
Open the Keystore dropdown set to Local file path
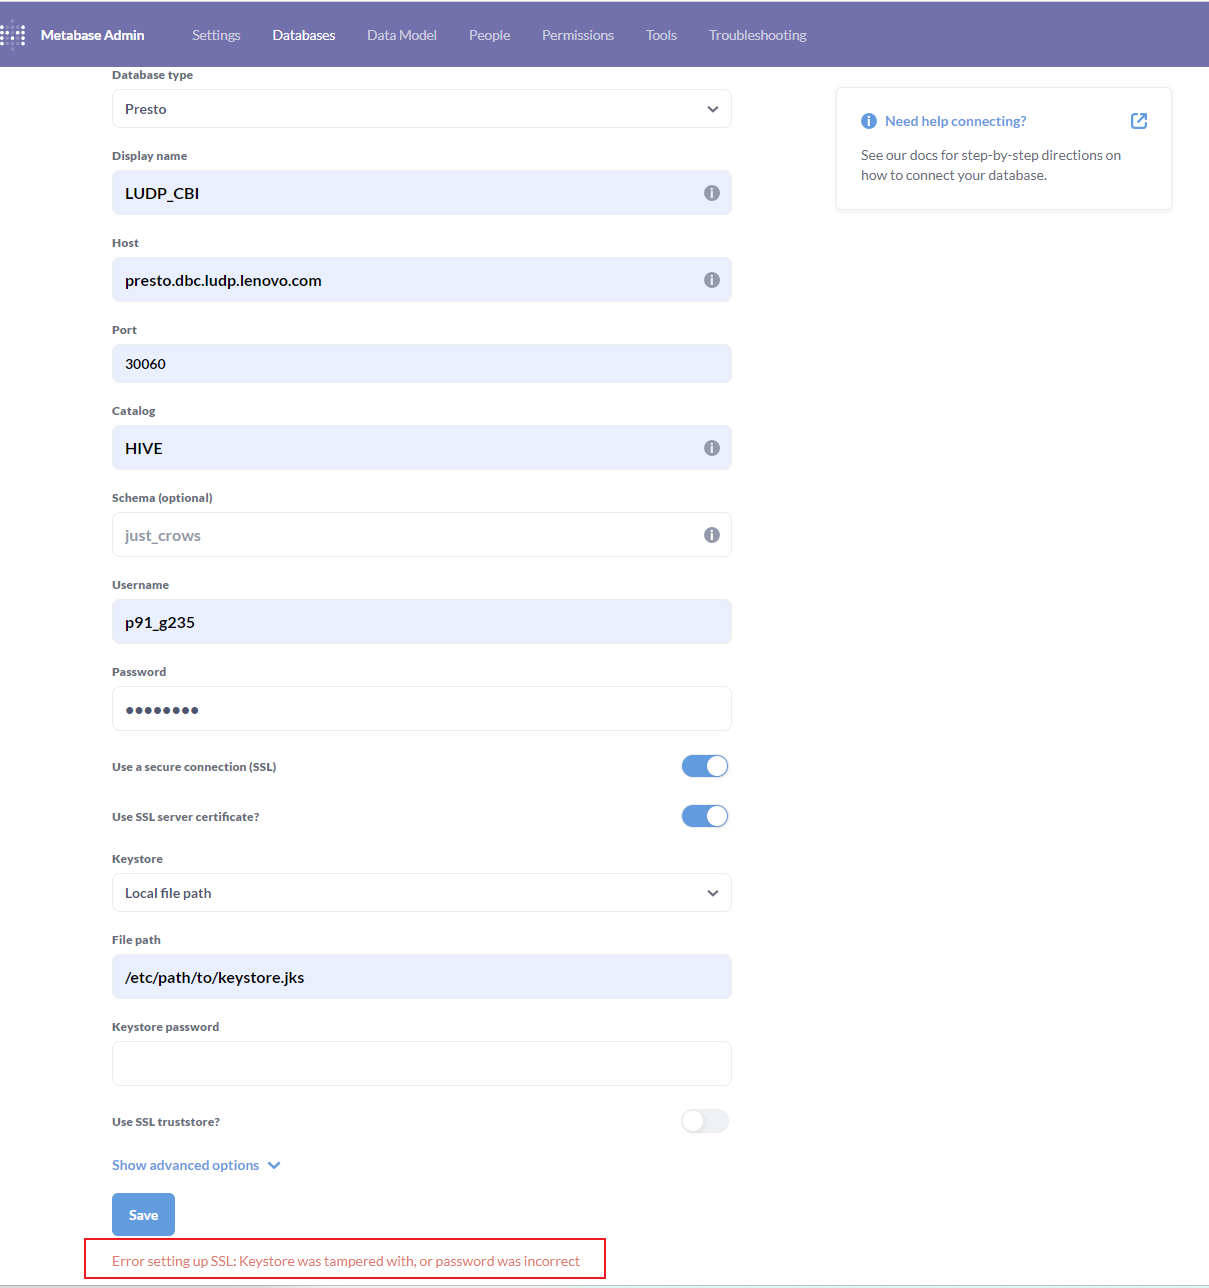[x=421, y=892]
